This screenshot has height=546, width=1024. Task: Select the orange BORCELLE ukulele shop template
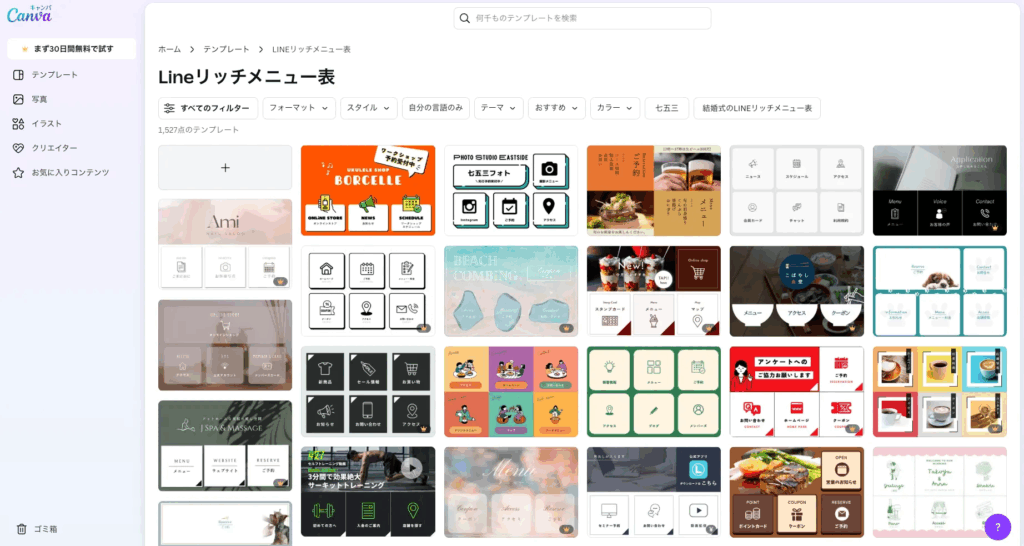click(x=368, y=190)
